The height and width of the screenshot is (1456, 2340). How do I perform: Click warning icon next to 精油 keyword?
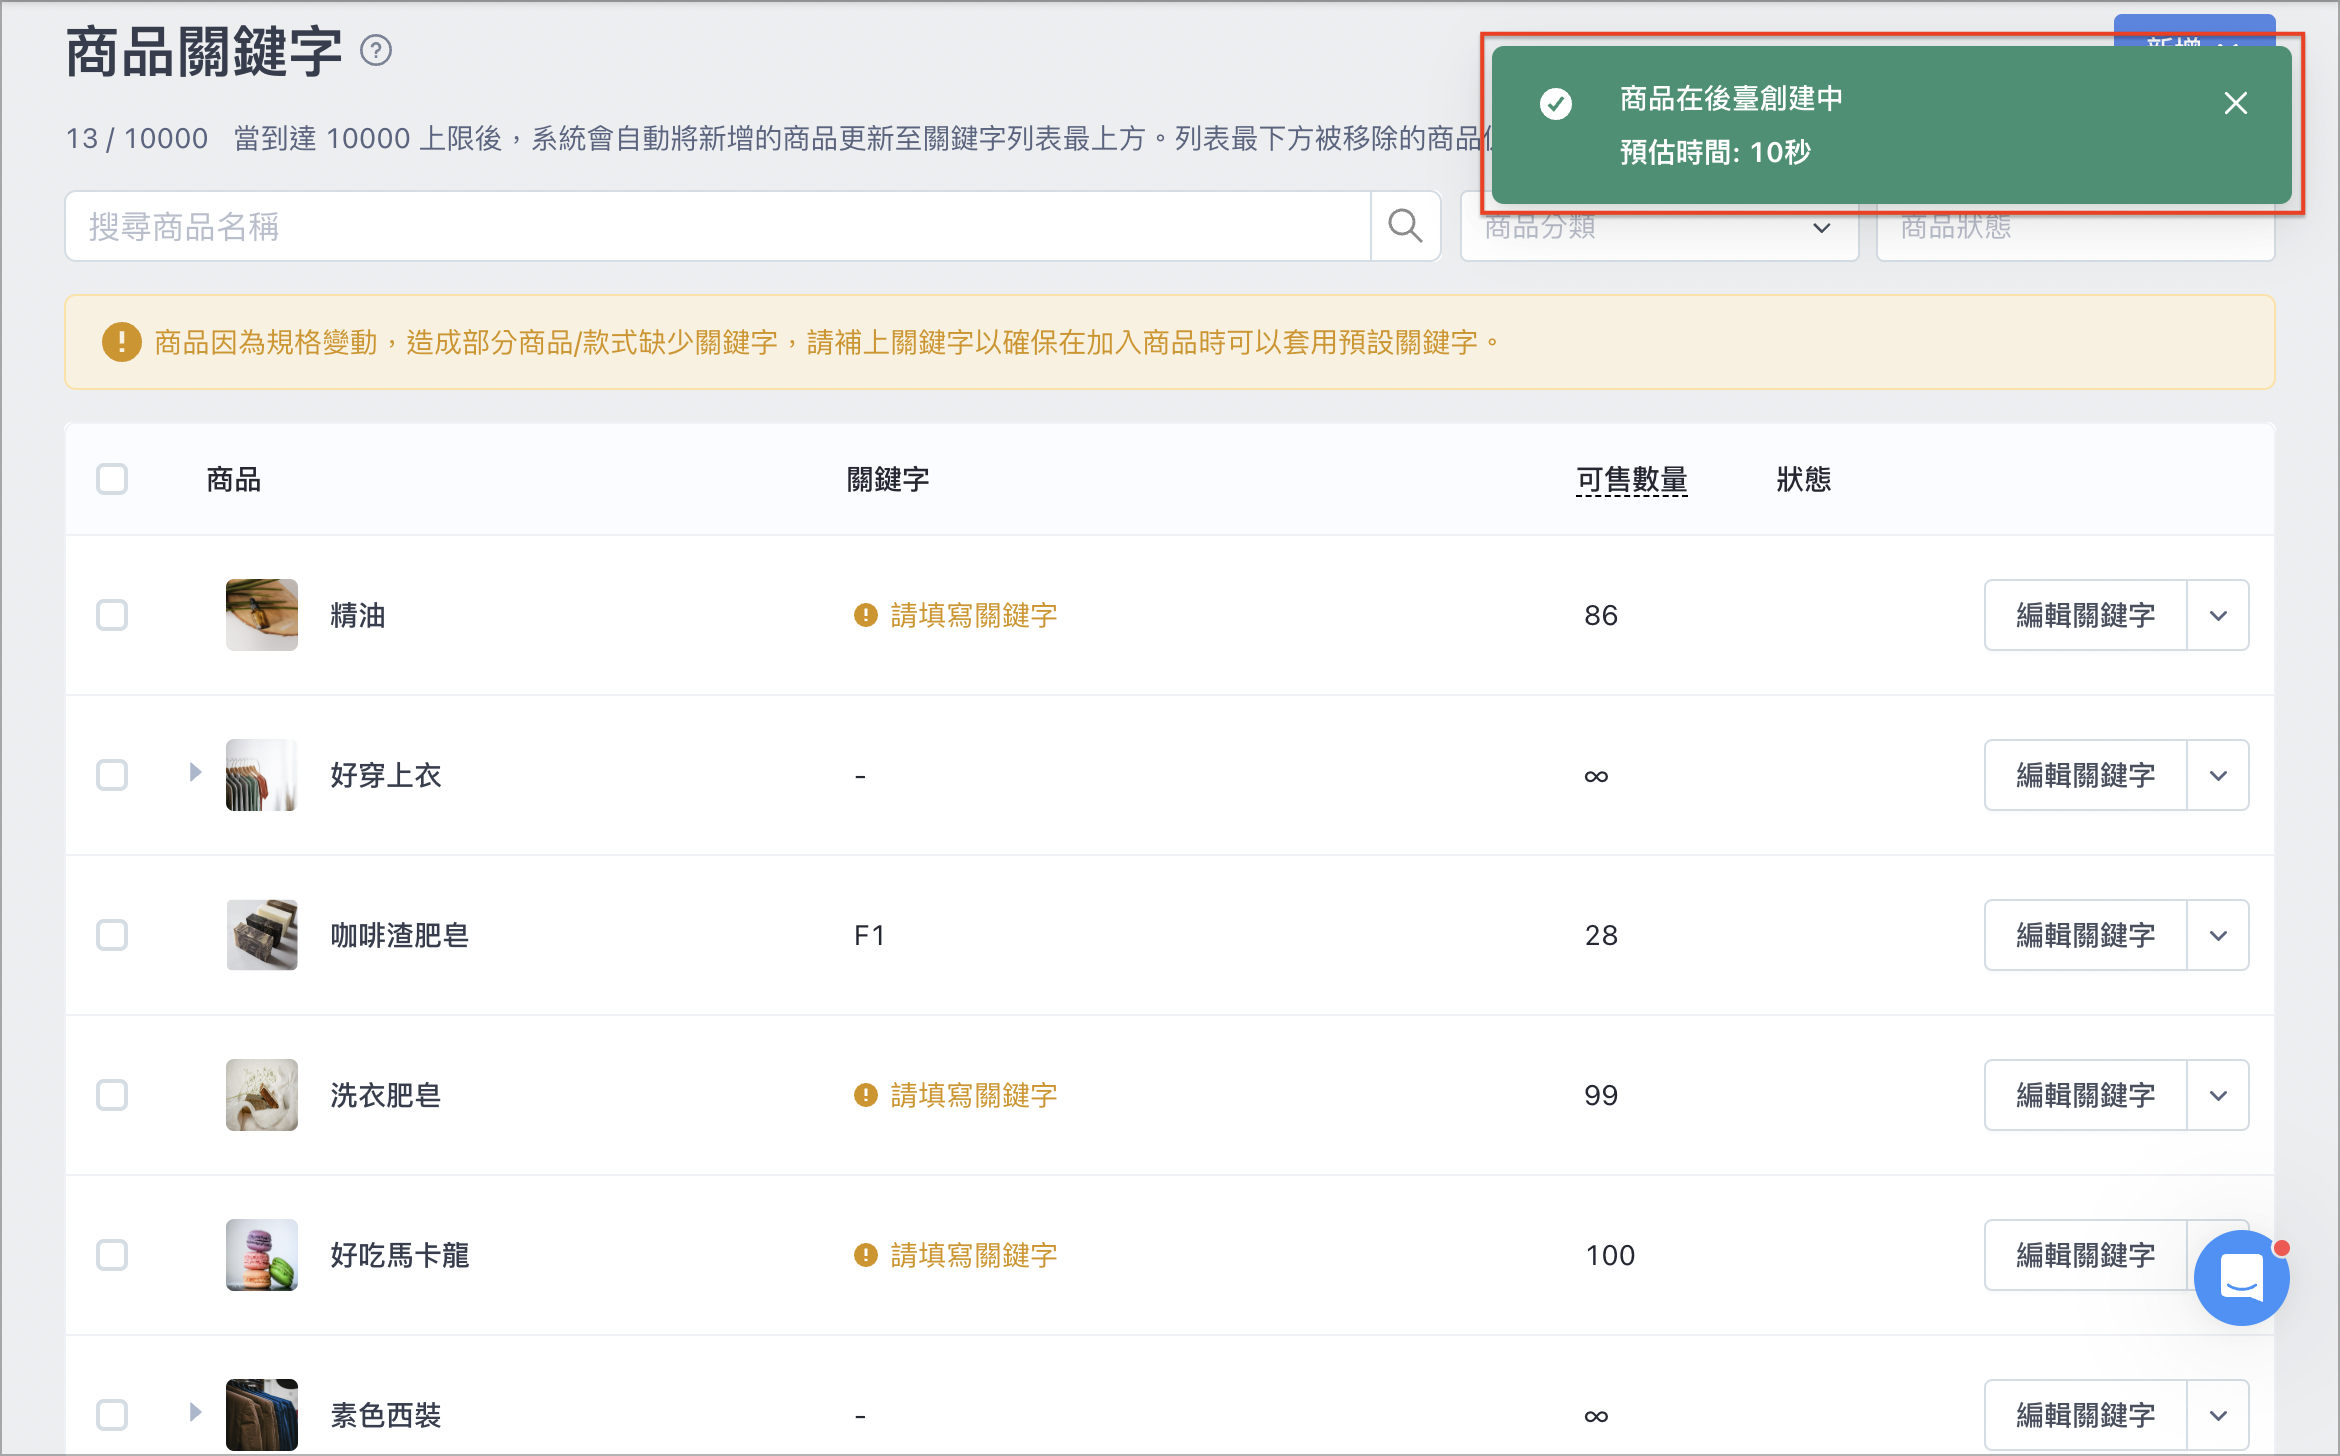tap(865, 615)
